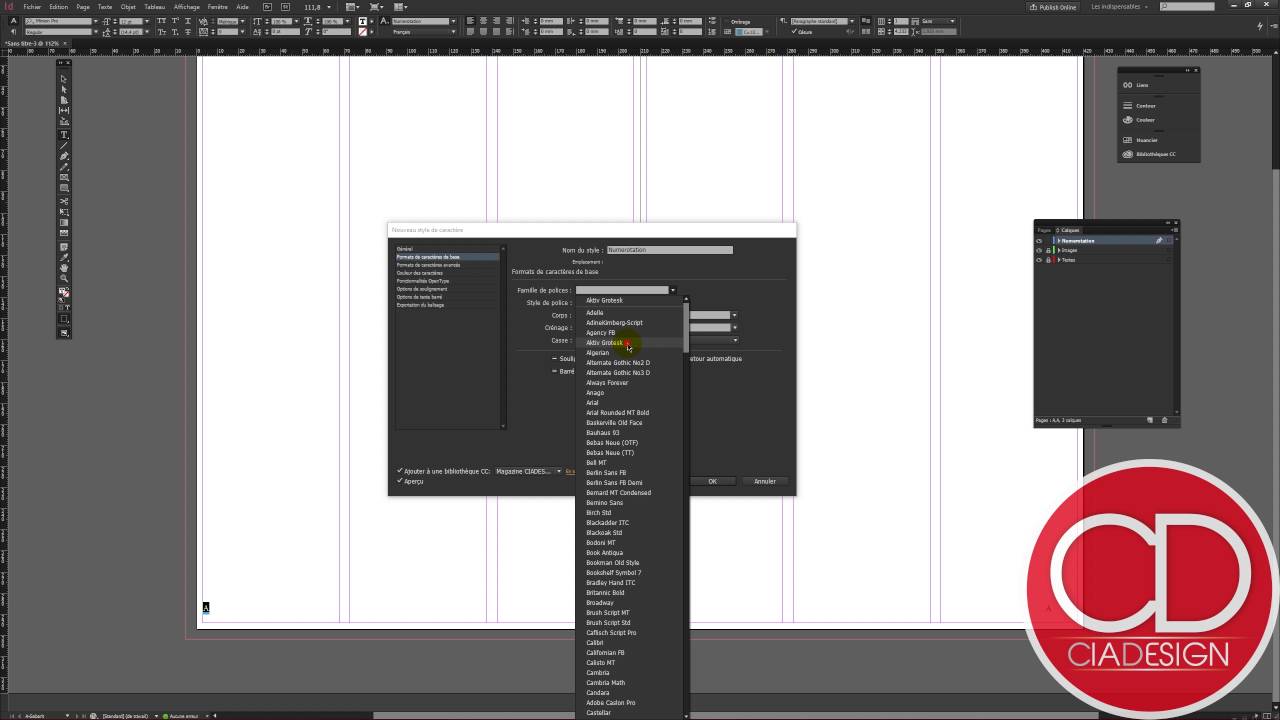
Task: Toggle the Barré checkbox in the dialog
Action: click(x=555, y=371)
